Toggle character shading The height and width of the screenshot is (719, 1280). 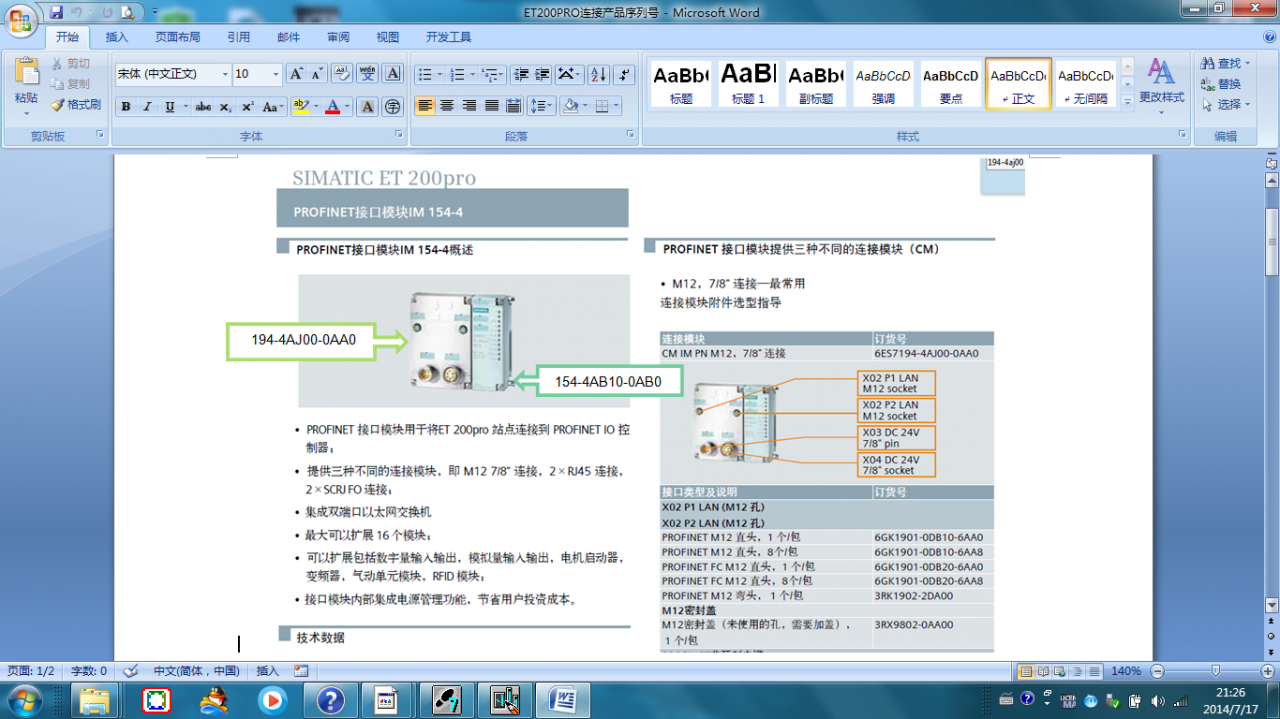(x=368, y=106)
